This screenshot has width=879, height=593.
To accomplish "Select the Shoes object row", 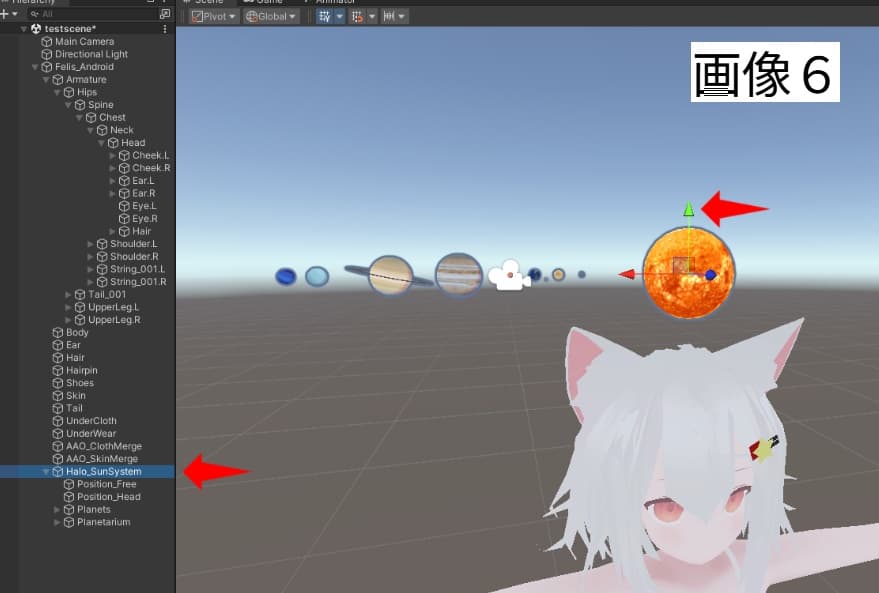I will (x=88, y=383).
